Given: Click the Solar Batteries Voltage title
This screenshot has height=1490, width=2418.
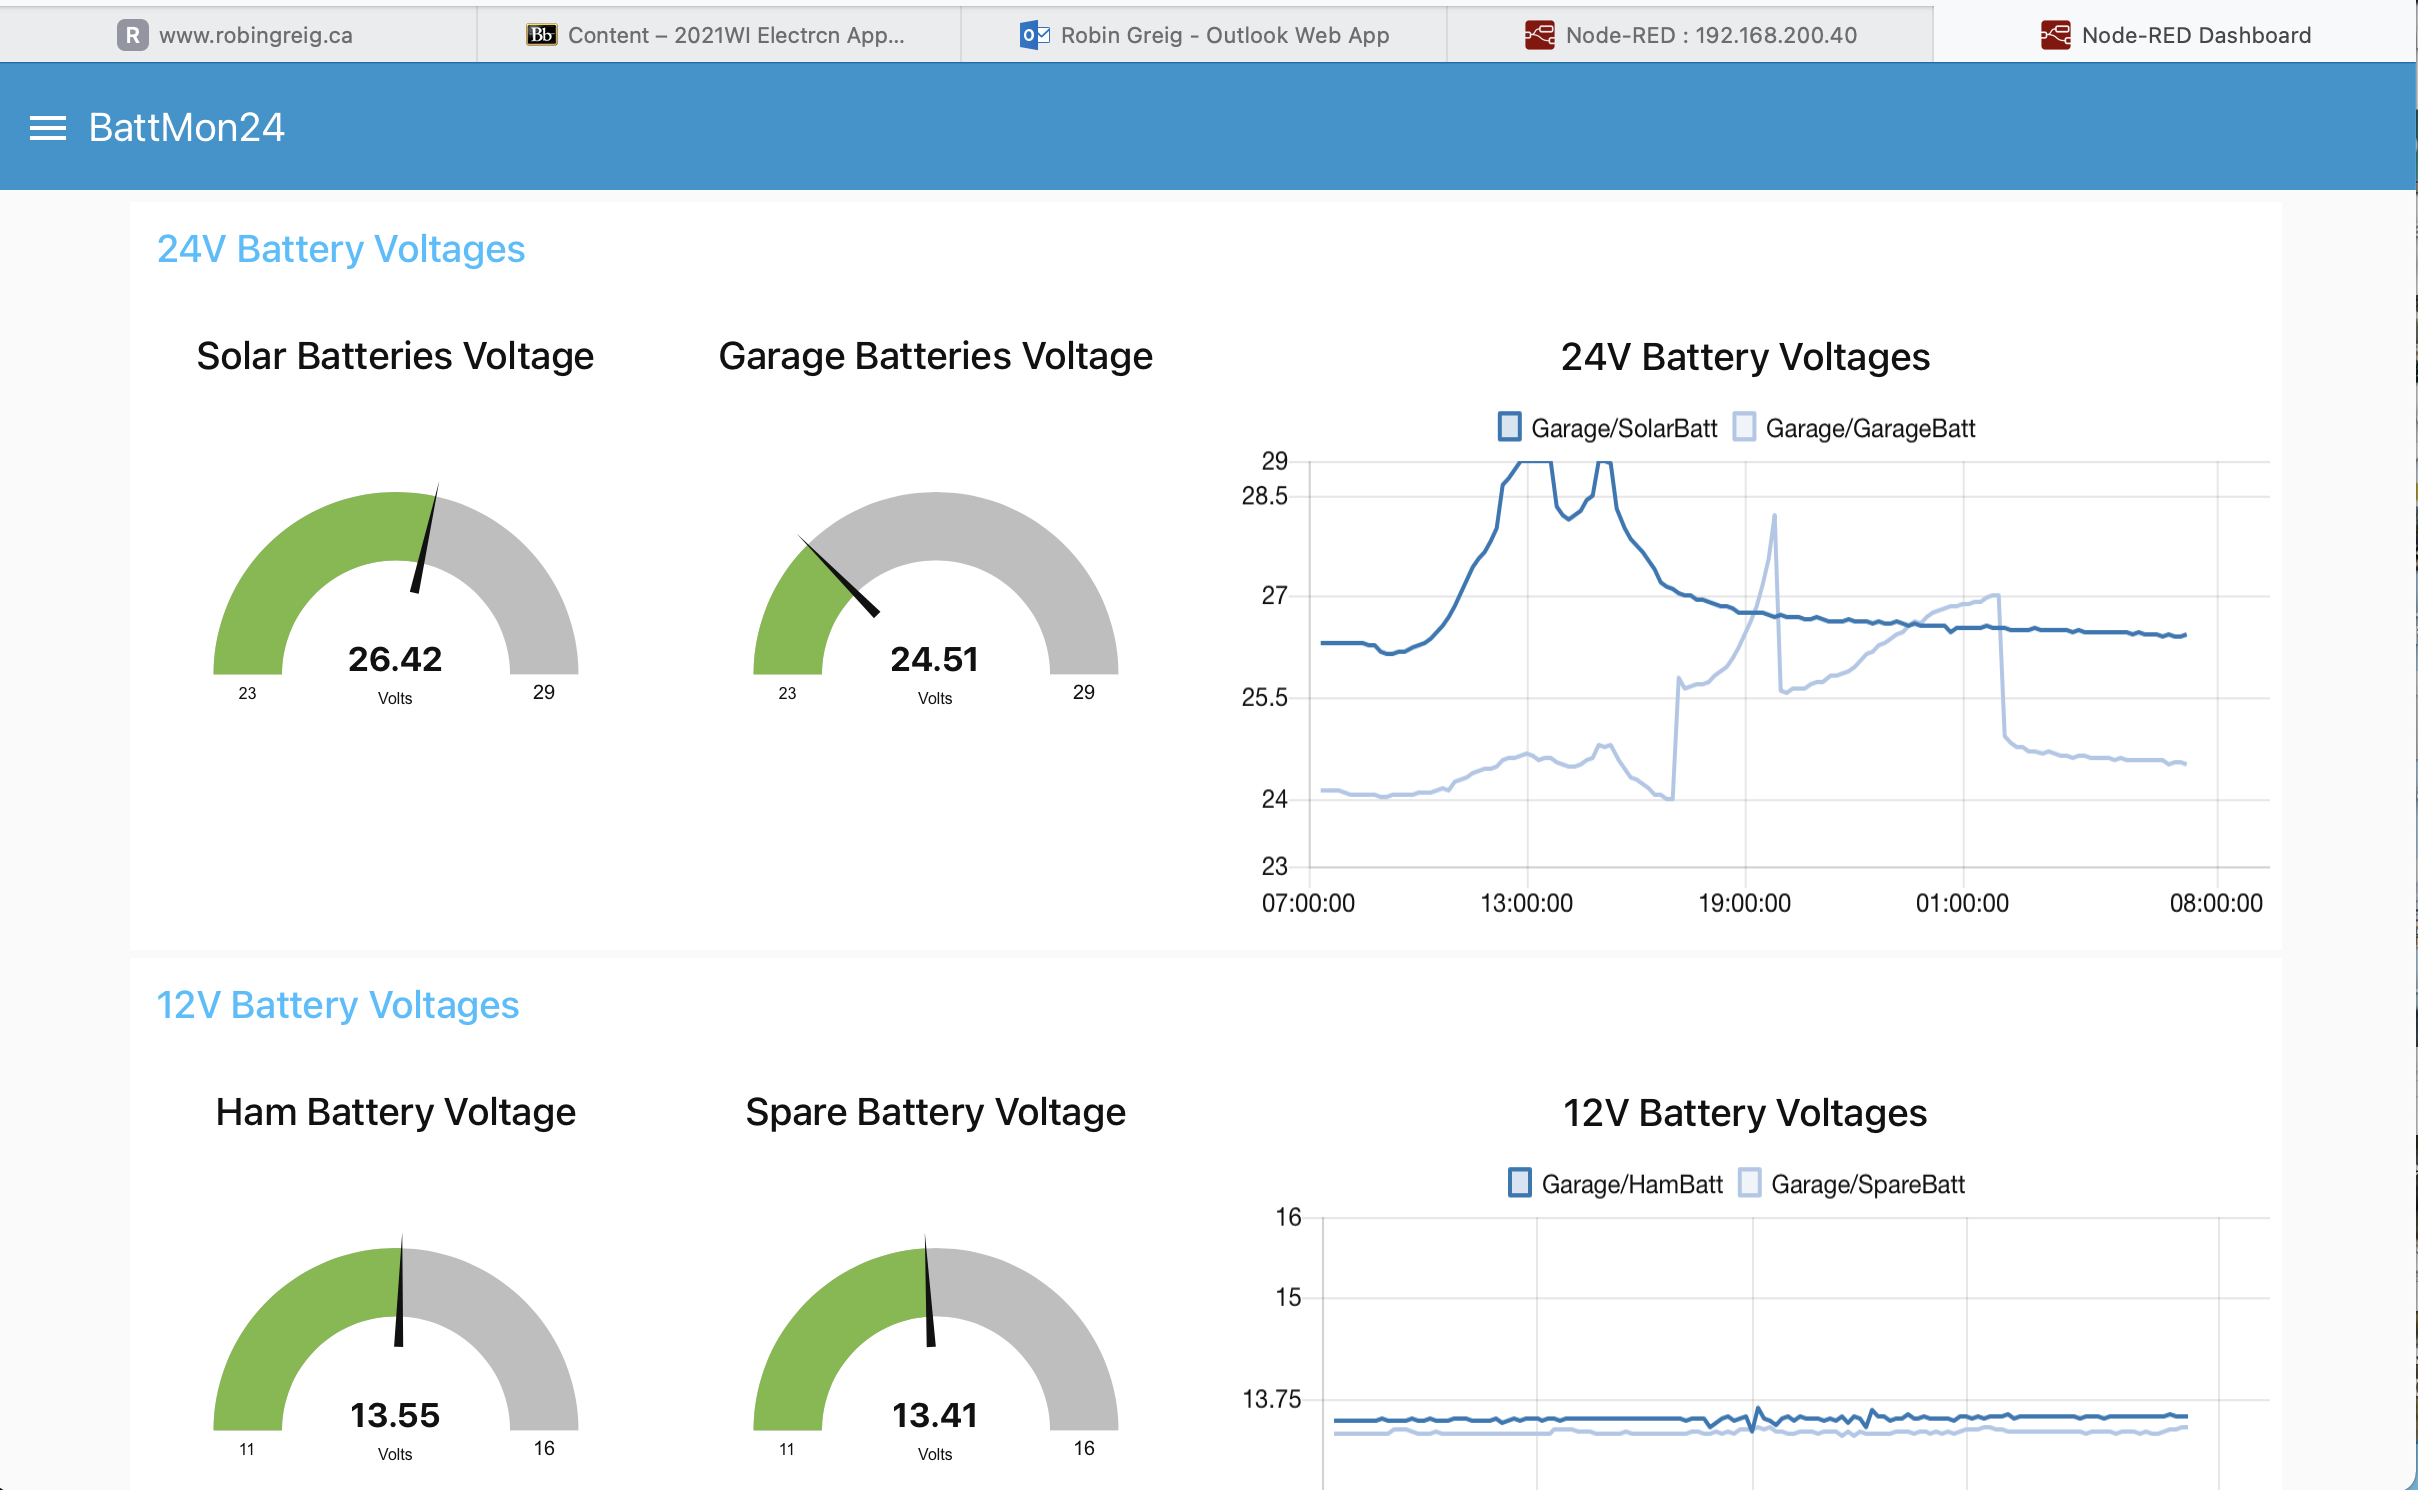Looking at the screenshot, I should pyautogui.click(x=395, y=357).
